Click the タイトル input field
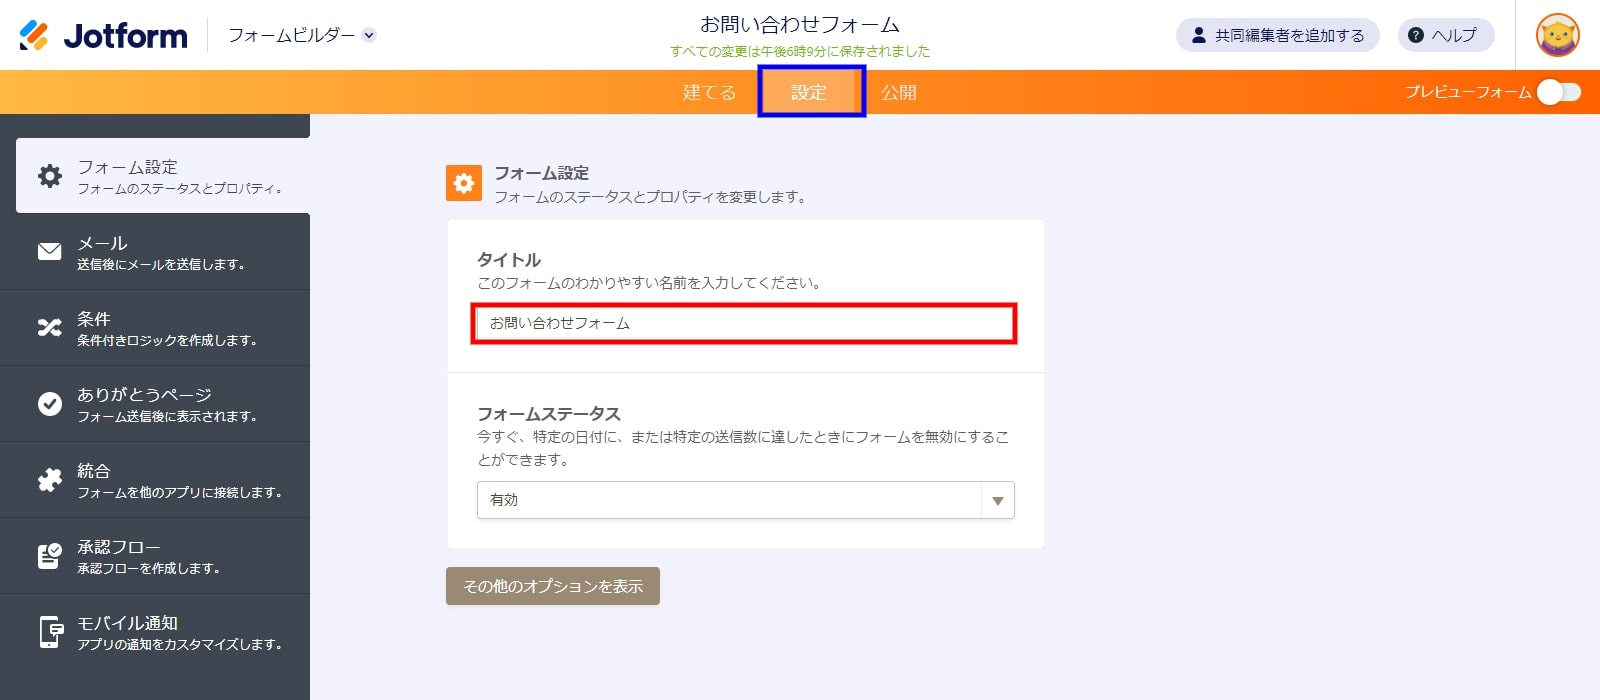Viewport: 1600px width, 700px height. click(744, 324)
